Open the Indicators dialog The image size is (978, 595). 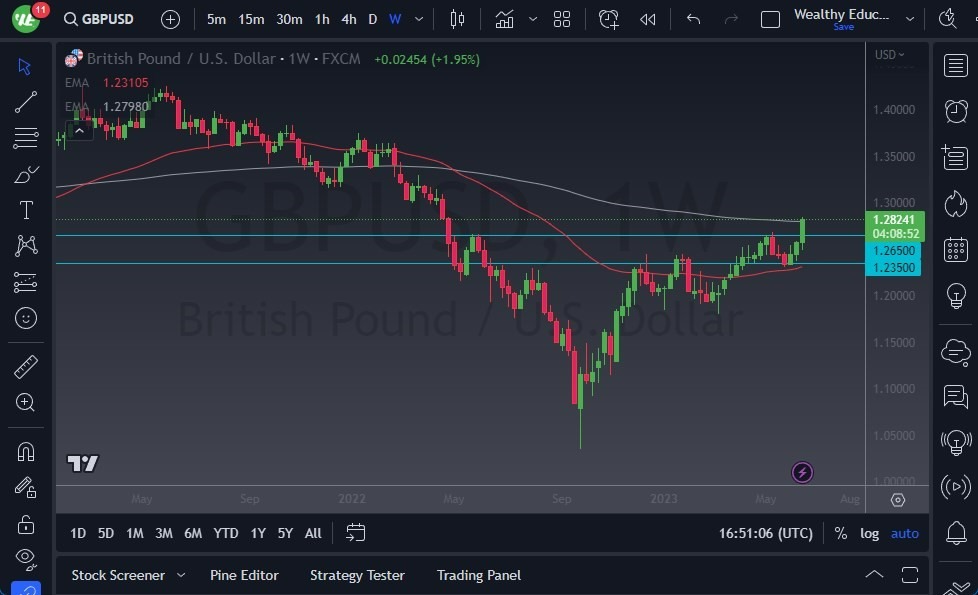click(x=505, y=18)
